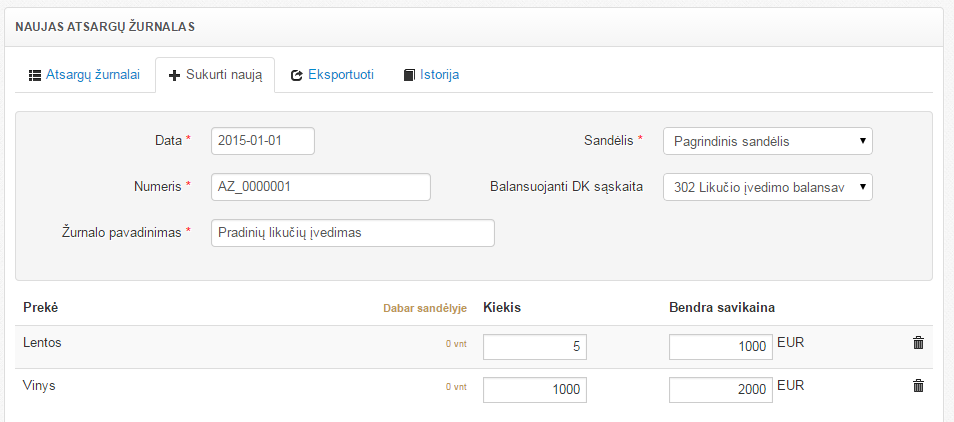Delete the Lentos row with trash icon
Viewport: 954px width, 422px height.
pyautogui.click(x=918, y=343)
